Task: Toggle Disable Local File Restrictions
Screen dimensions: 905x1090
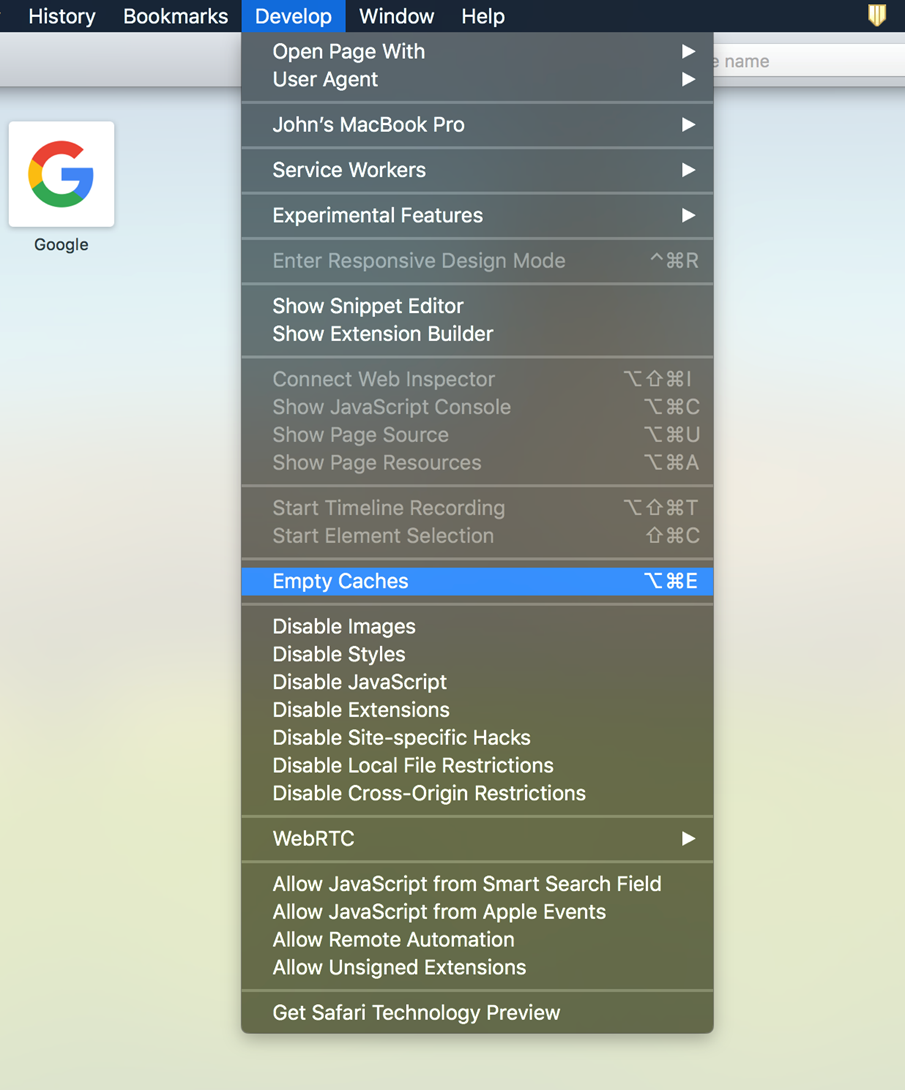Action: point(478,765)
